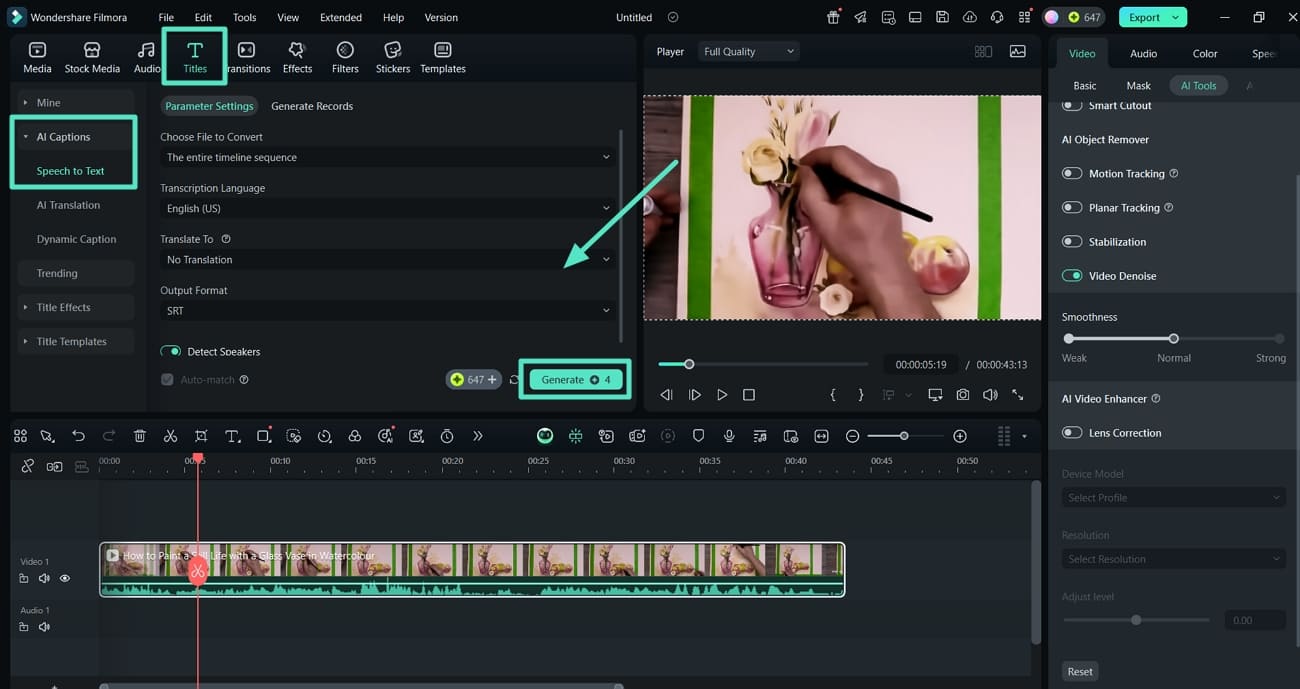Open Generate Records view
Image resolution: width=1300 pixels, height=689 pixels.
pyautogui.click(x=312, y=106)
